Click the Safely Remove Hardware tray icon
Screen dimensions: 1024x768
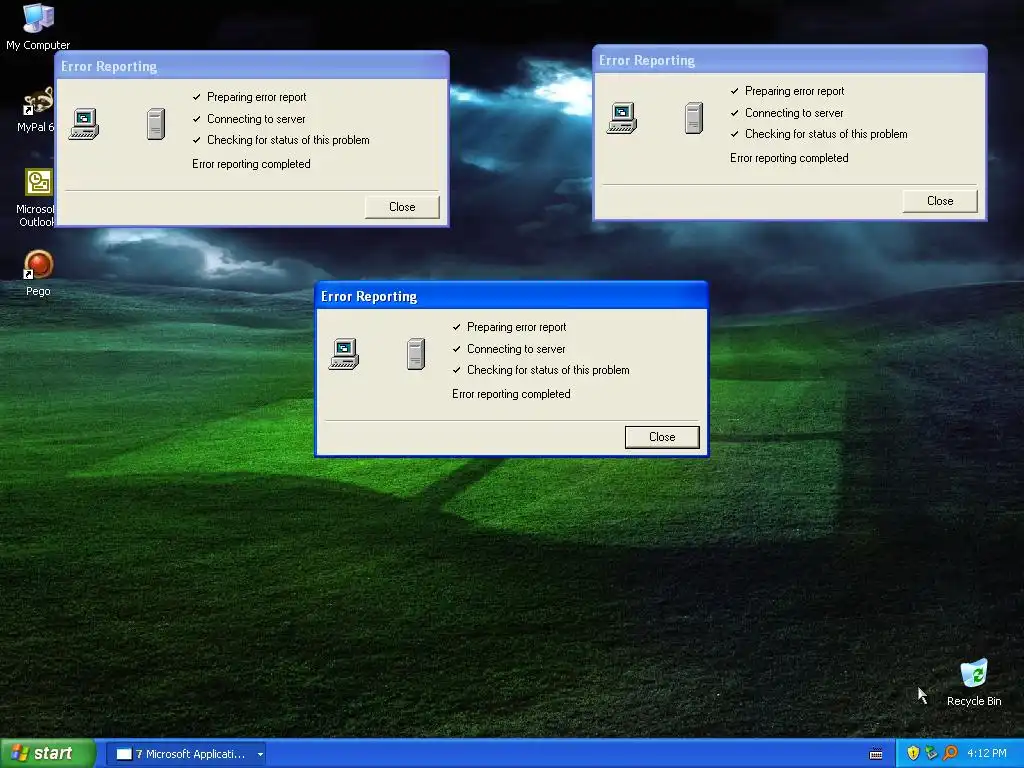click(931, 753)
